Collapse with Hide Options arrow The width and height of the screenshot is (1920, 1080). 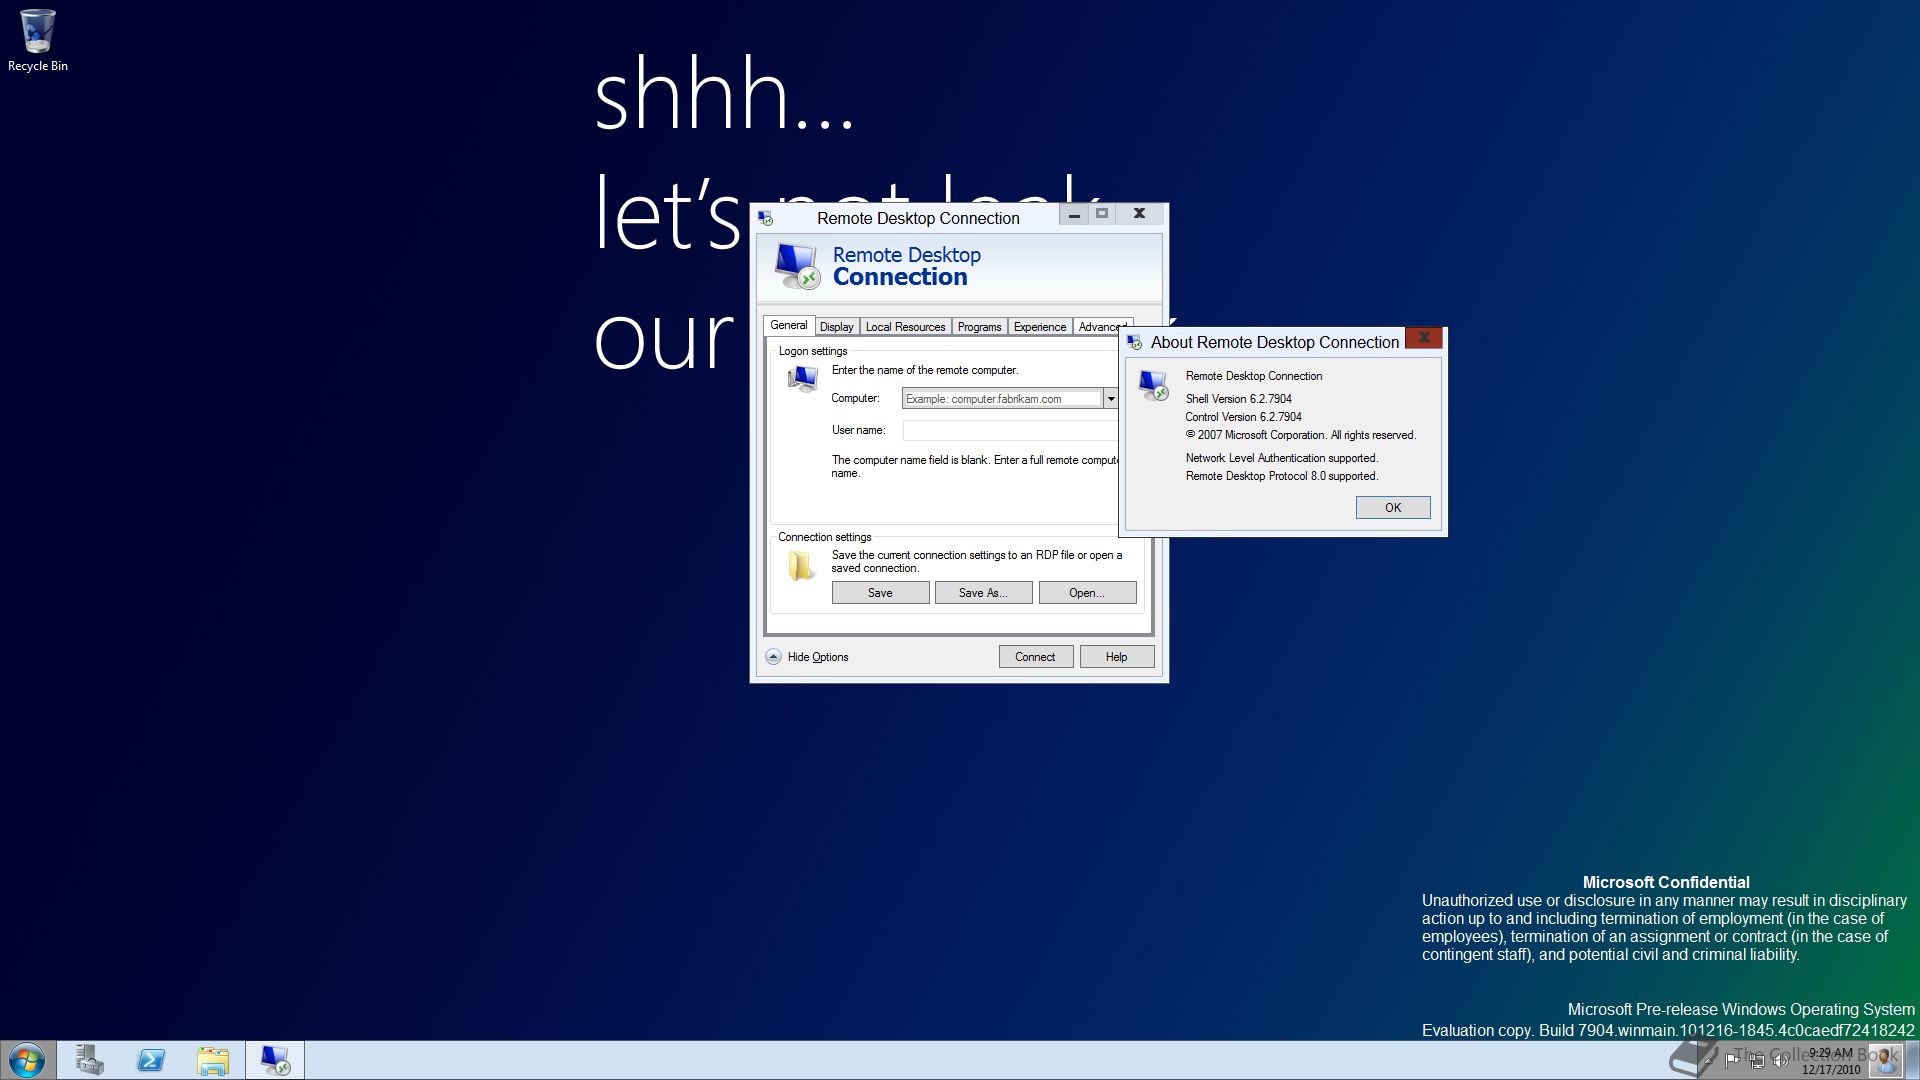(773, 657)
